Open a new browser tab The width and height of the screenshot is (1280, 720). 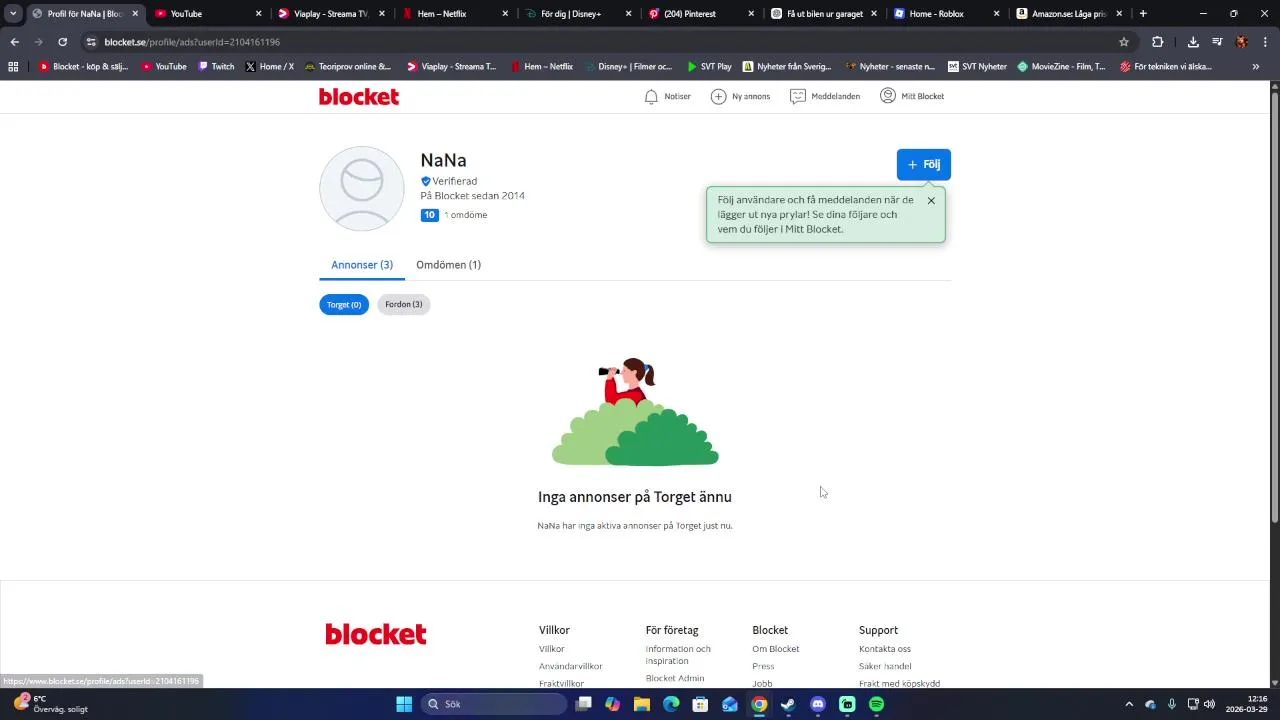click(x=1143, y=14)
